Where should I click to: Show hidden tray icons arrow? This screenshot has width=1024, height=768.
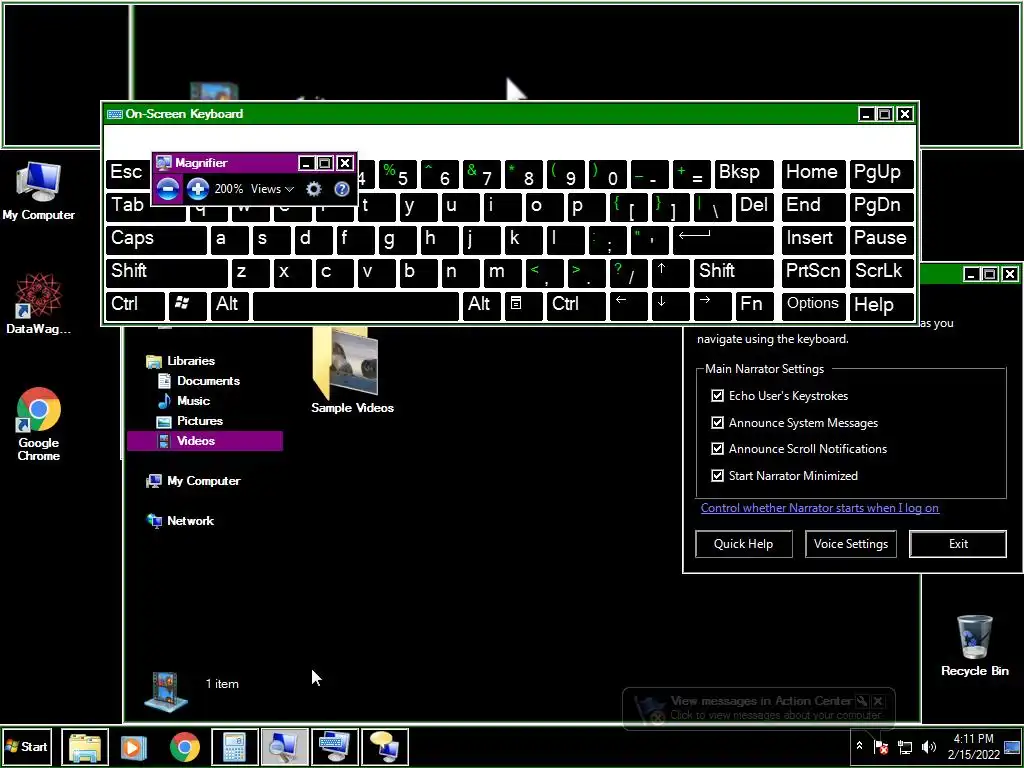click(859, 746)
